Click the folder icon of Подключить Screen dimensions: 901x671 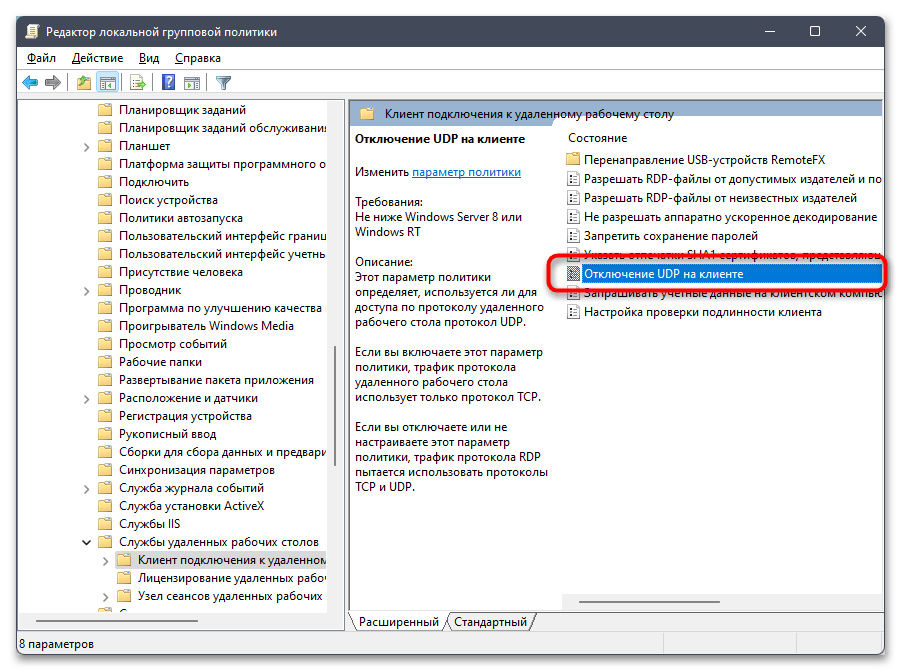105,182
